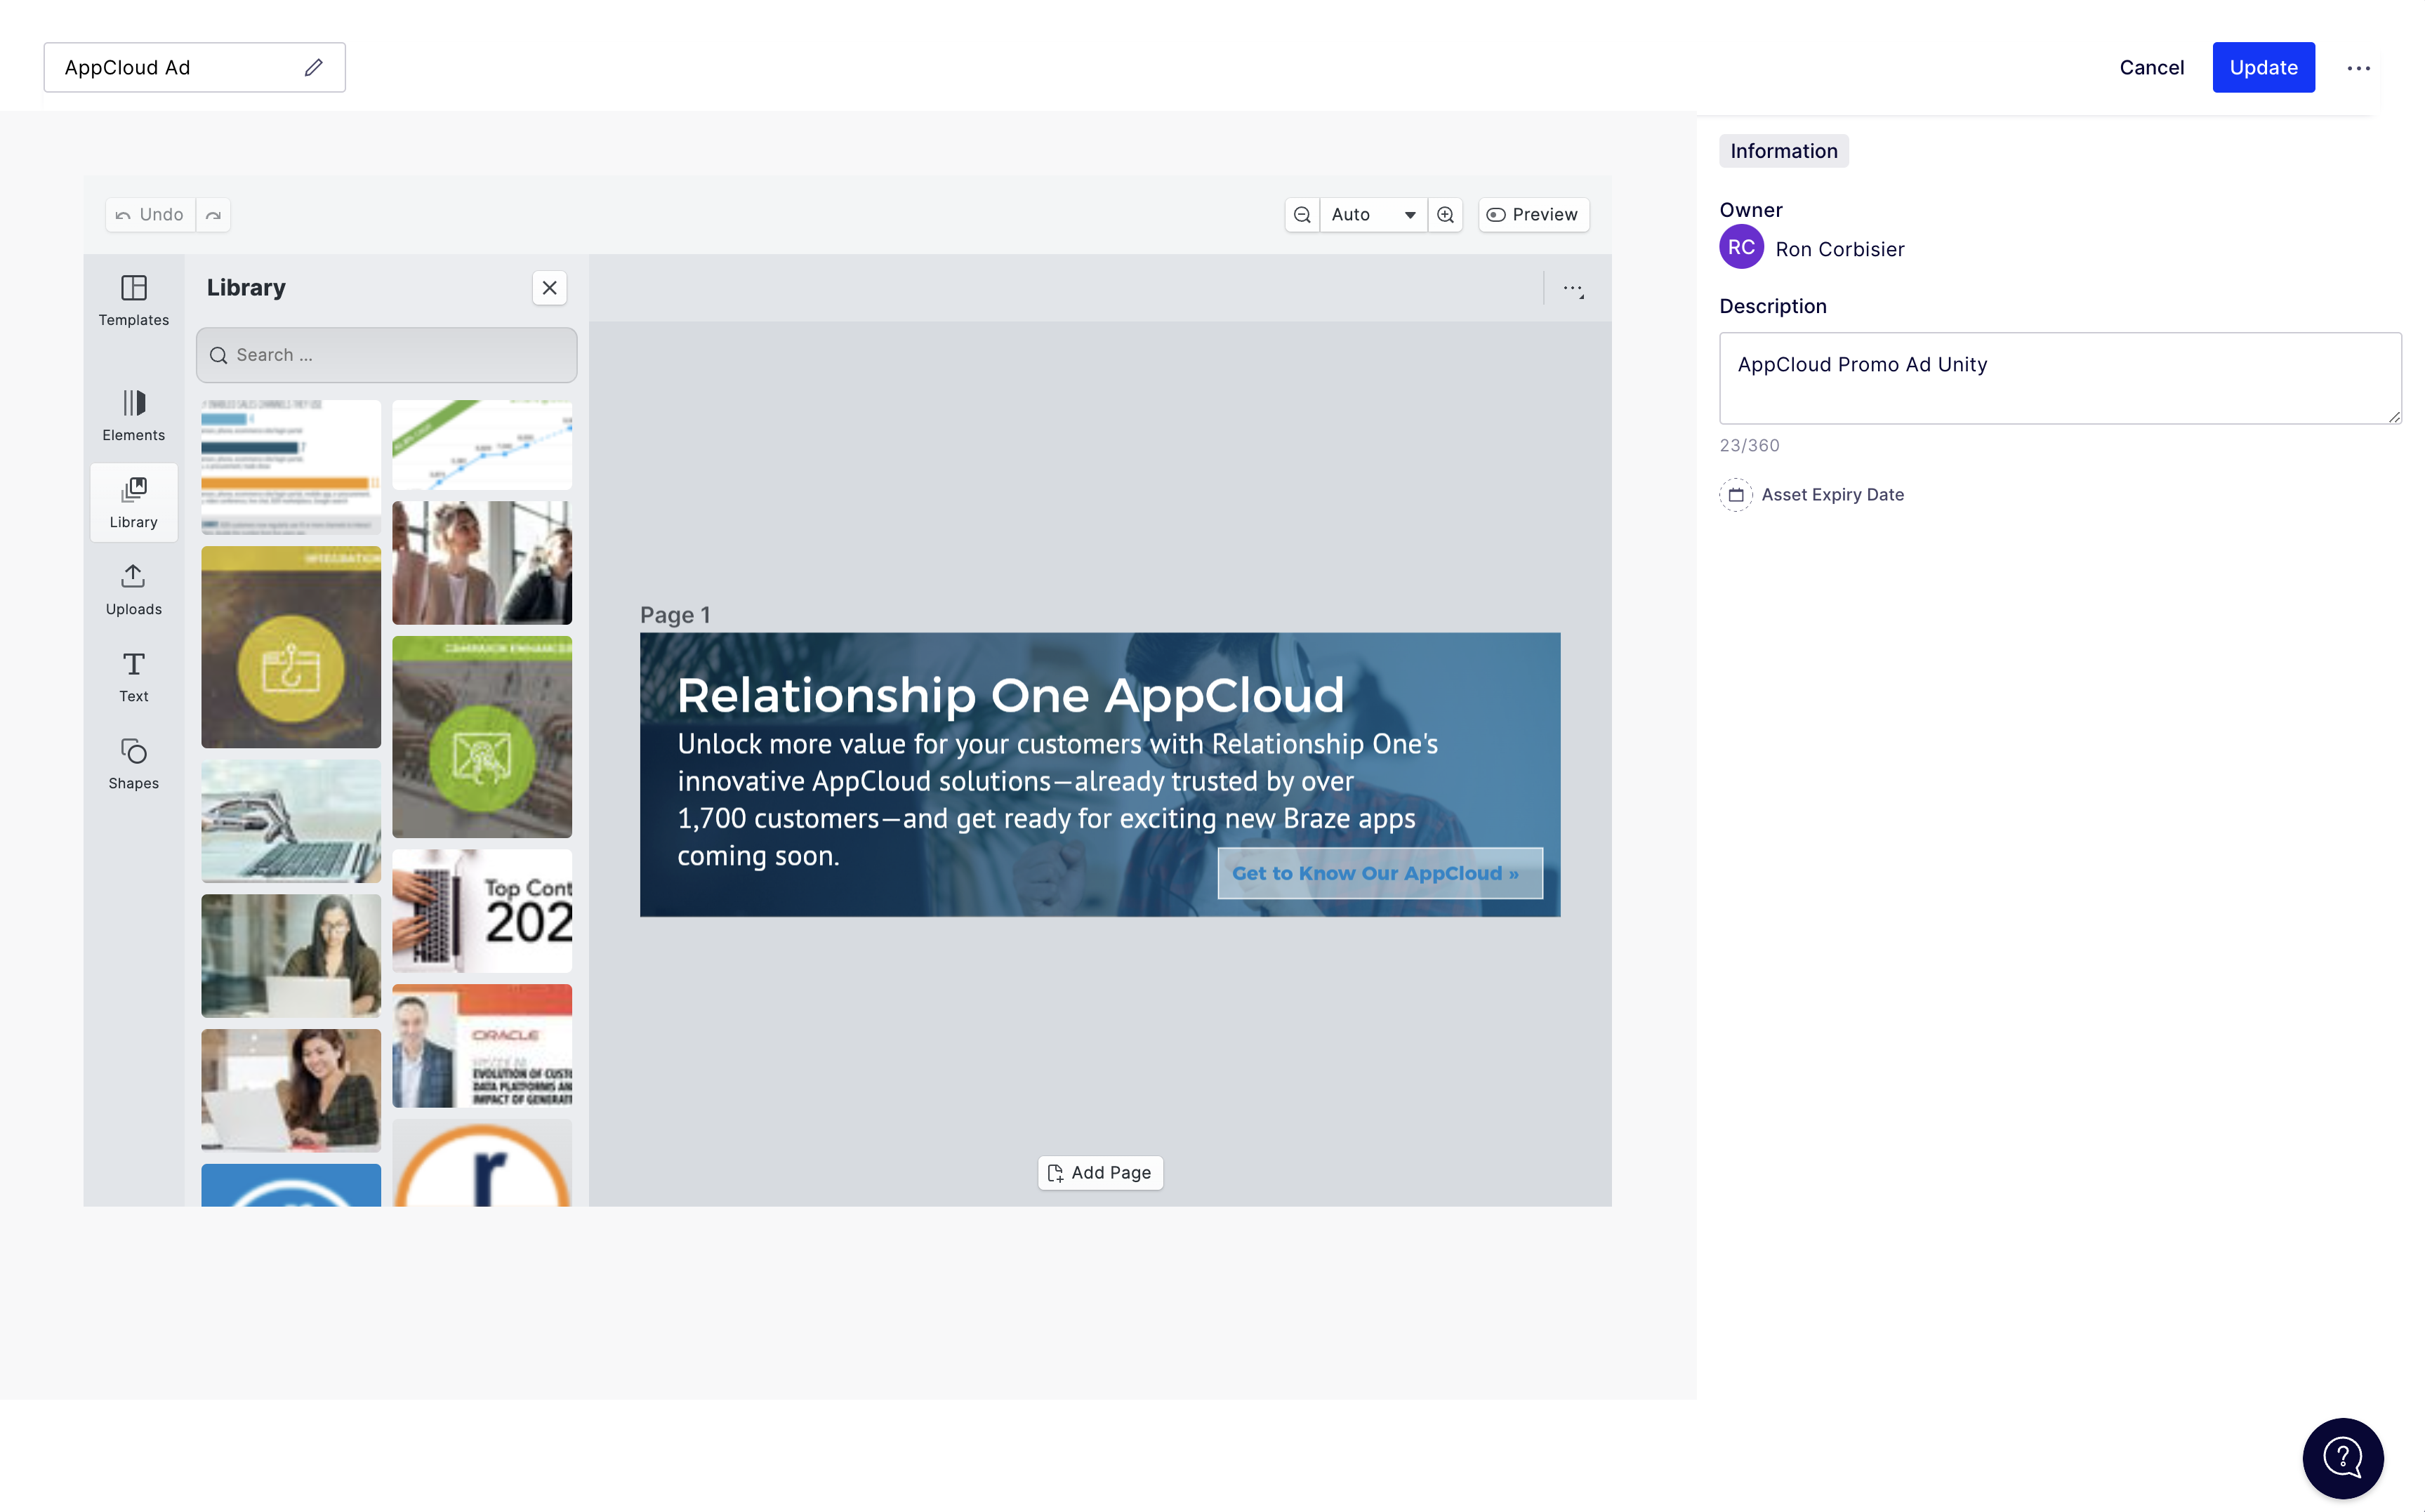The image size is (2425, 1512).
Task: Switch to the Information tab
Action: click(x=1783, y=150)
